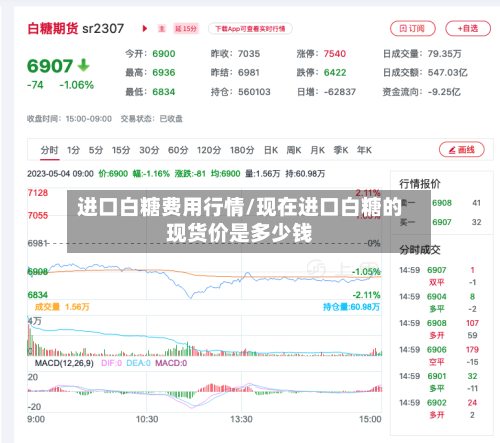
Task: Click the 日成交量 79.35万 value
Action: [x=444, y=54]
